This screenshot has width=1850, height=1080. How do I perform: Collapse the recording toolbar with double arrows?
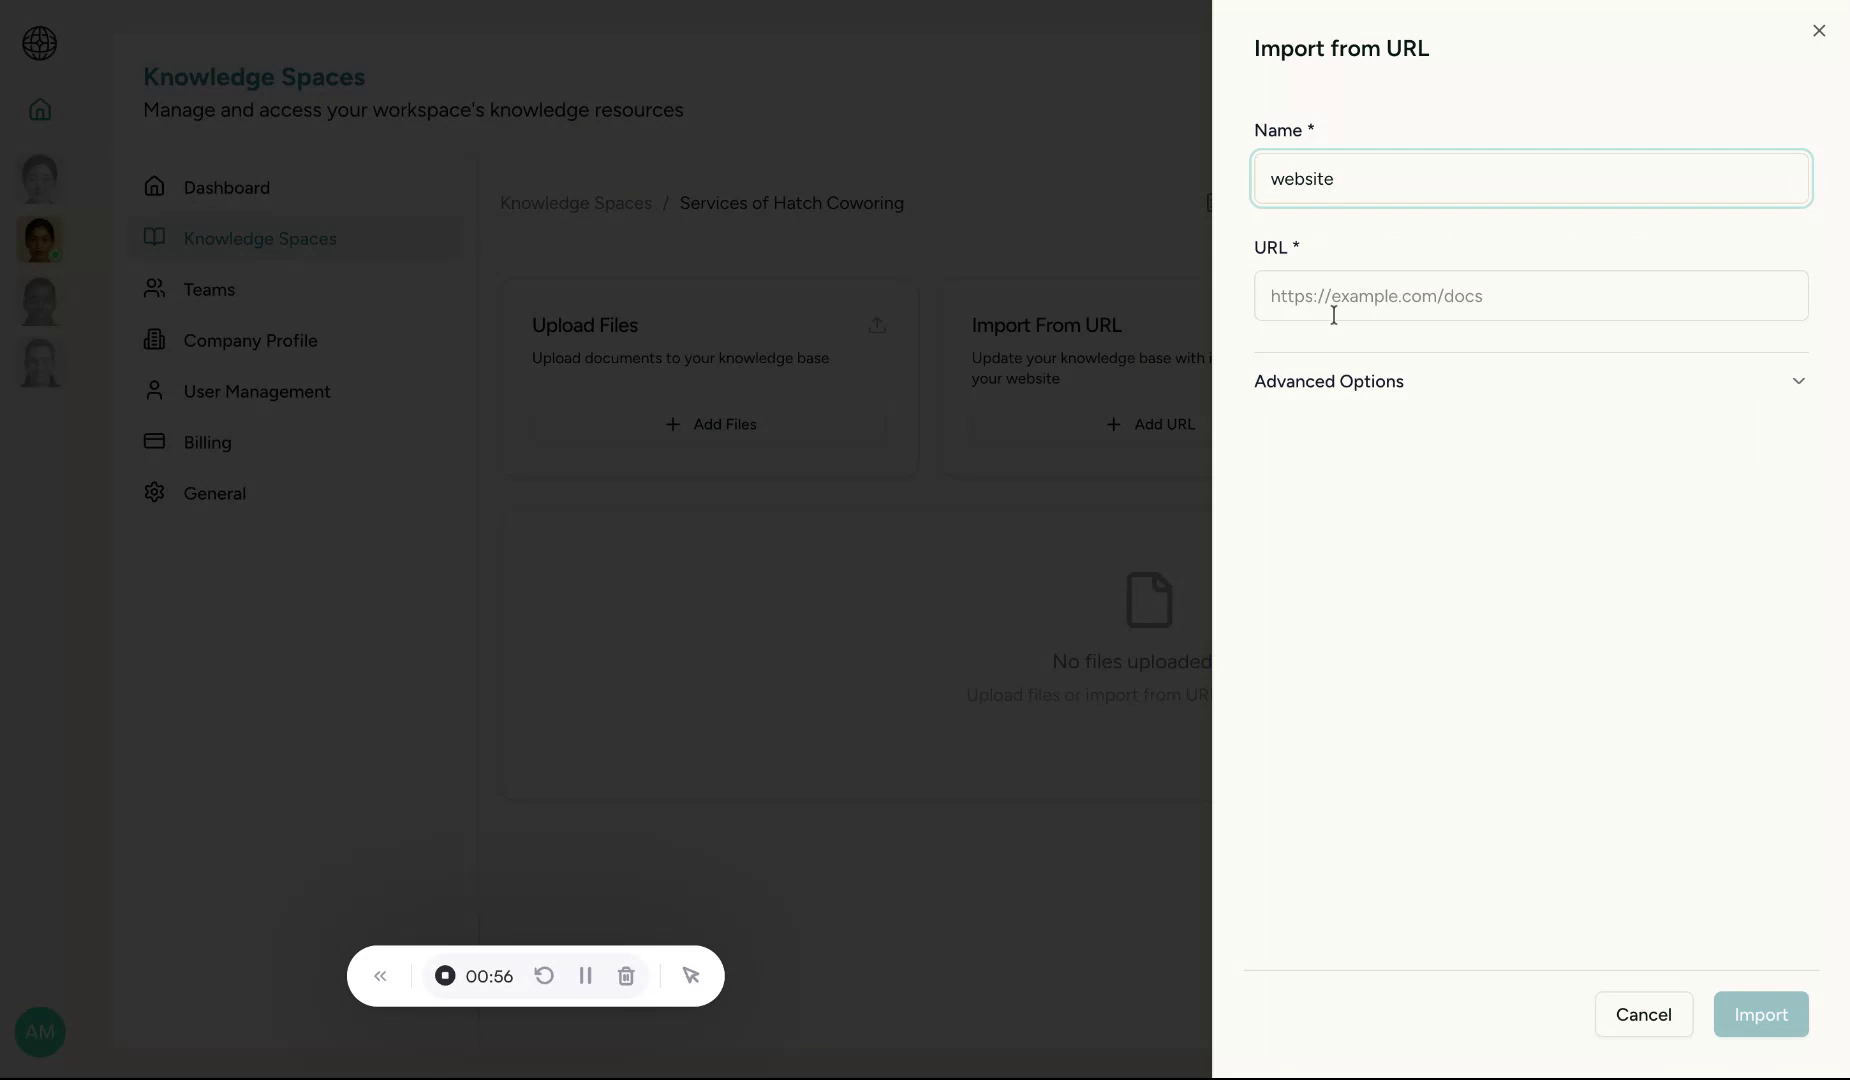[x=380, y=977]
